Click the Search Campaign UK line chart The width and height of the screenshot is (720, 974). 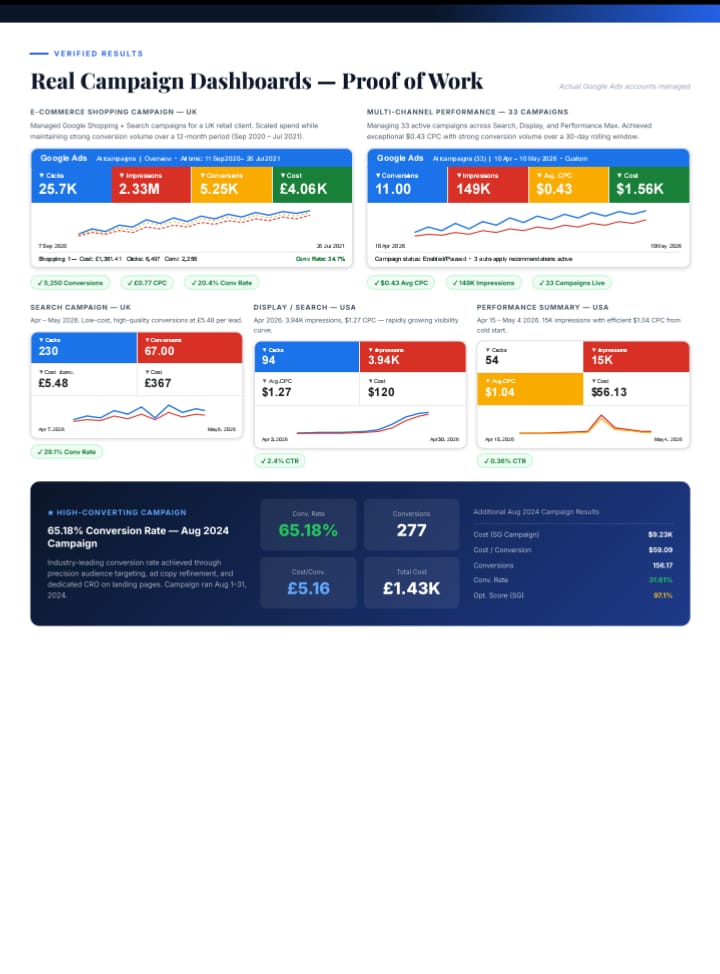[x=137, y=412]
